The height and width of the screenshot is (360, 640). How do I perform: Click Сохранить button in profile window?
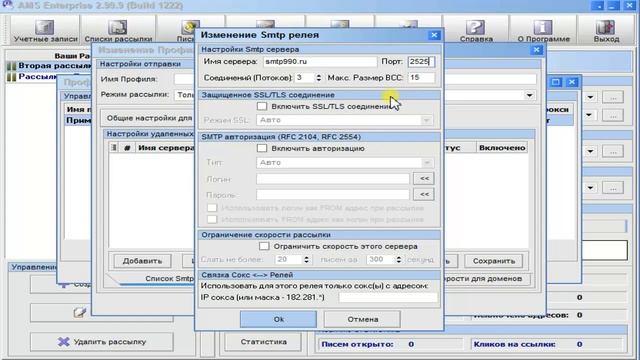(494, 261)
